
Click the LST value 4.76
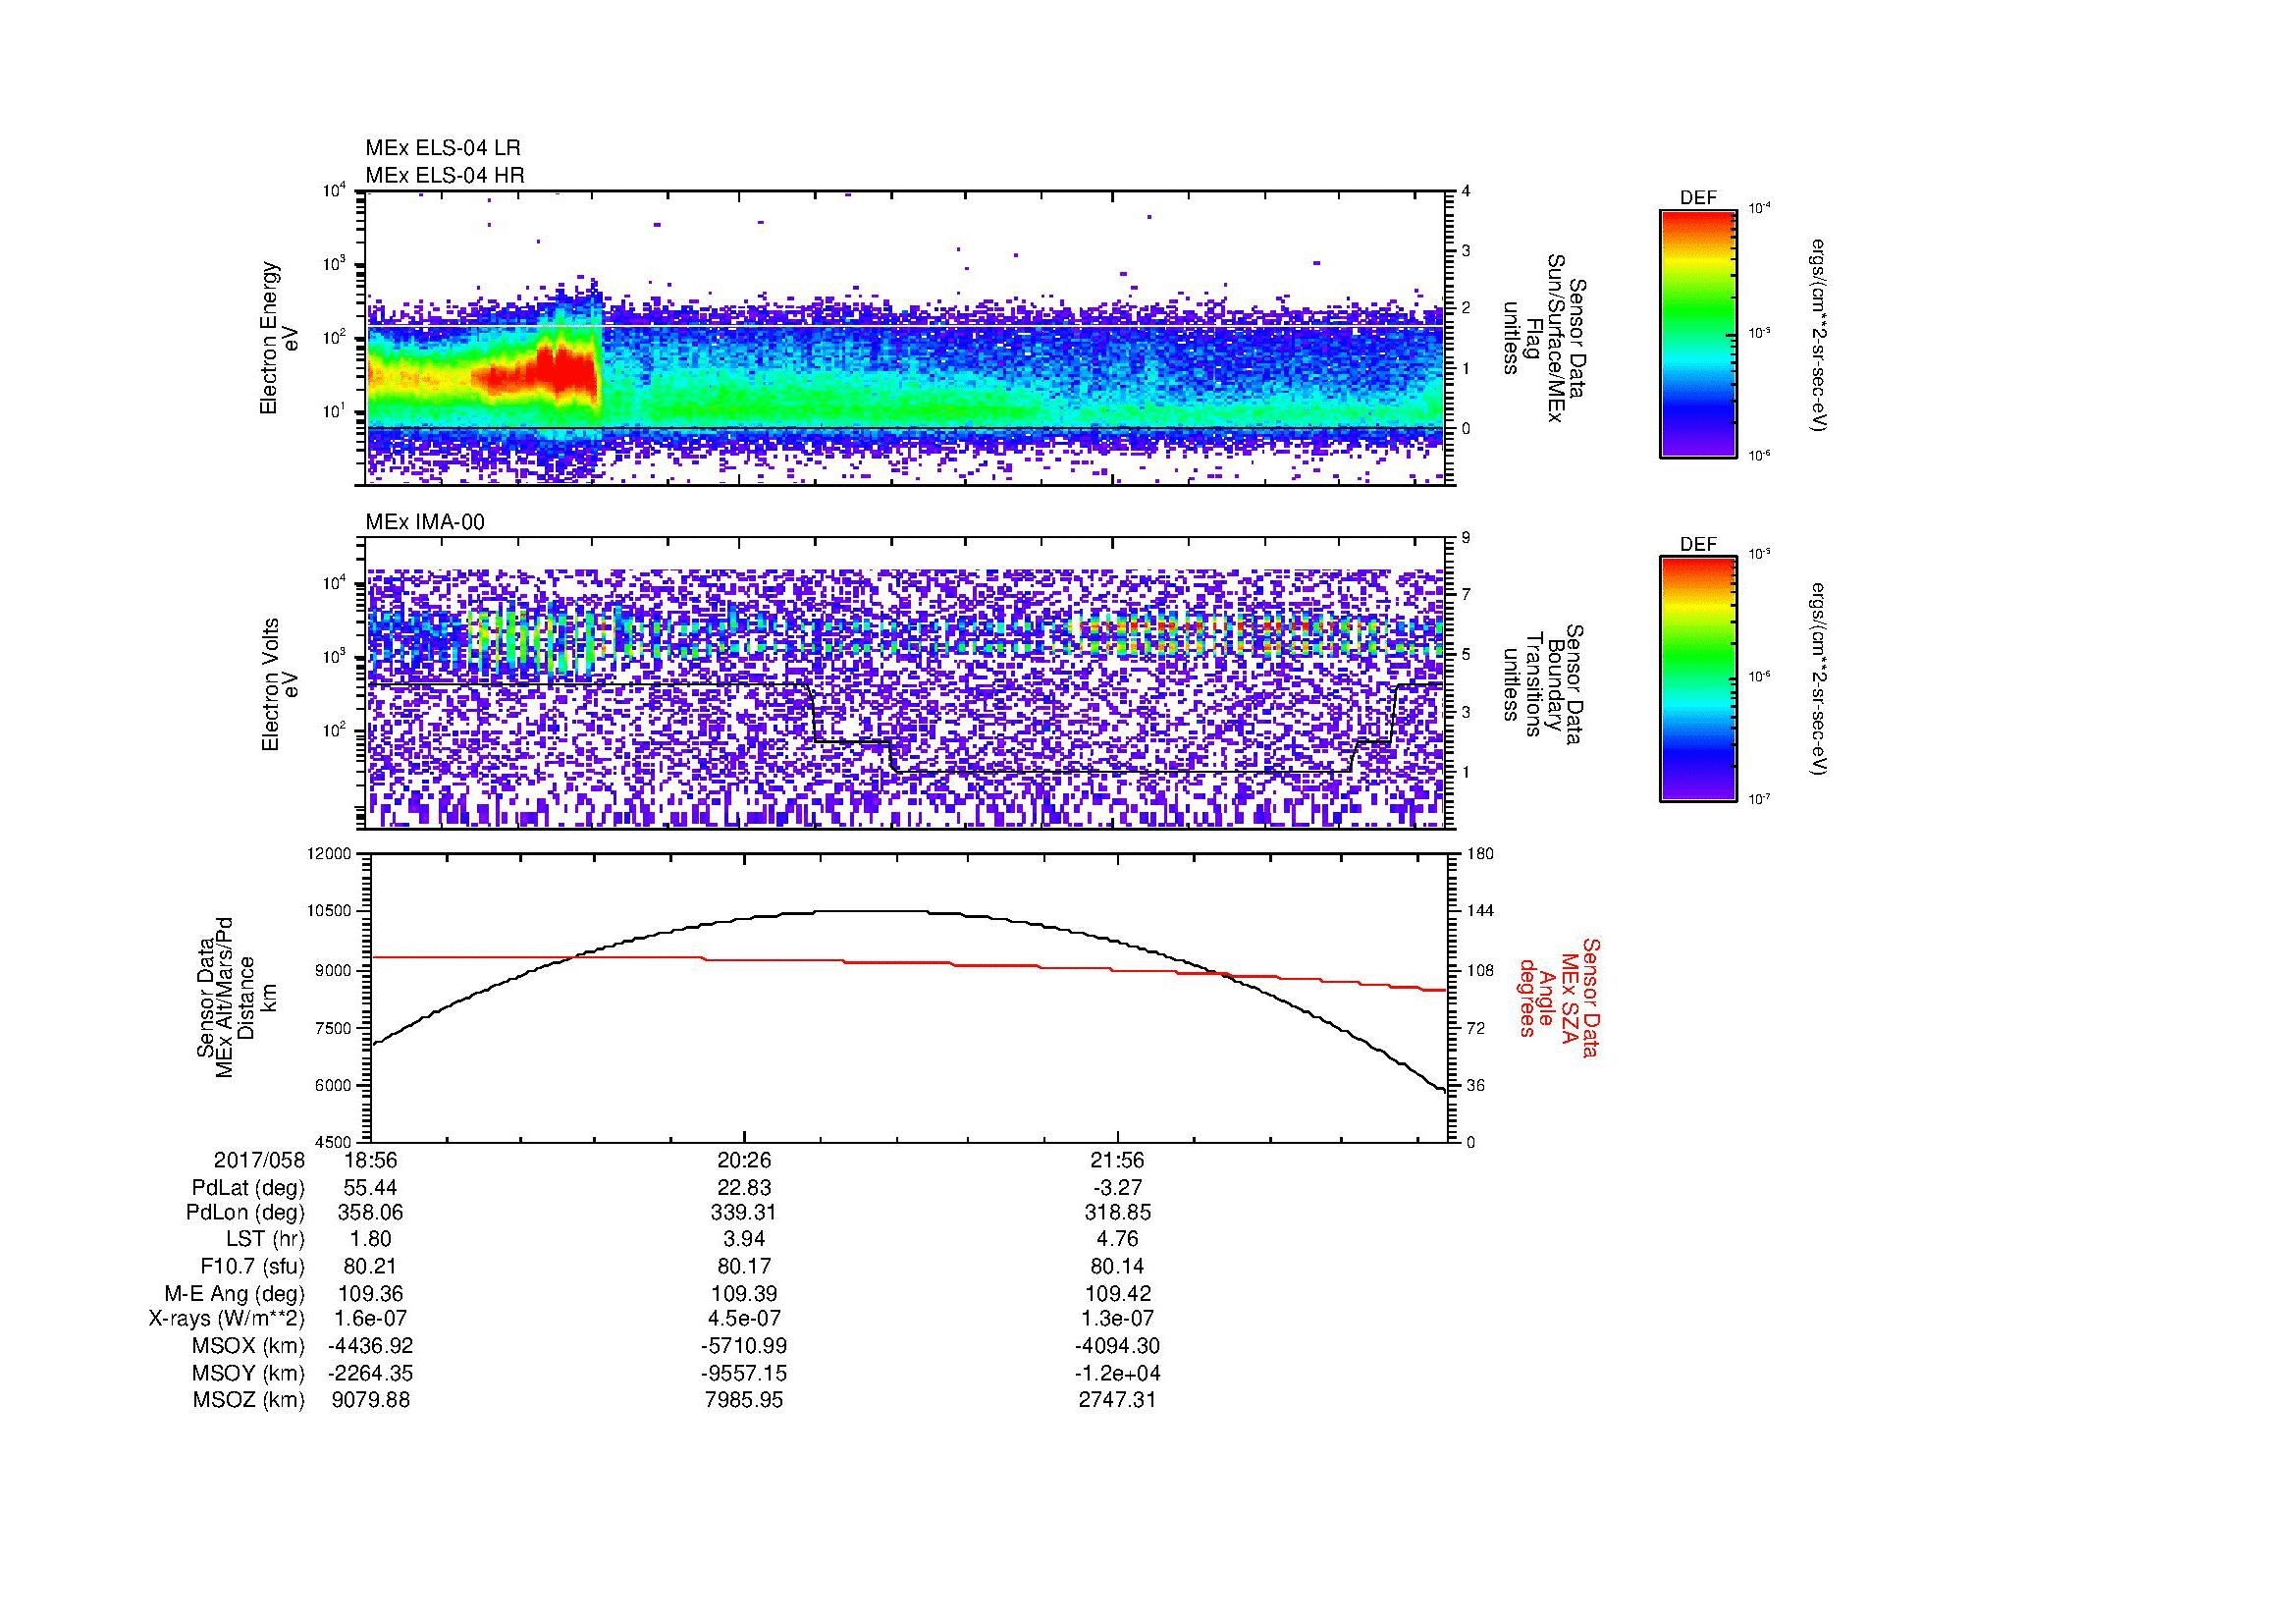pos(1117,1239)
